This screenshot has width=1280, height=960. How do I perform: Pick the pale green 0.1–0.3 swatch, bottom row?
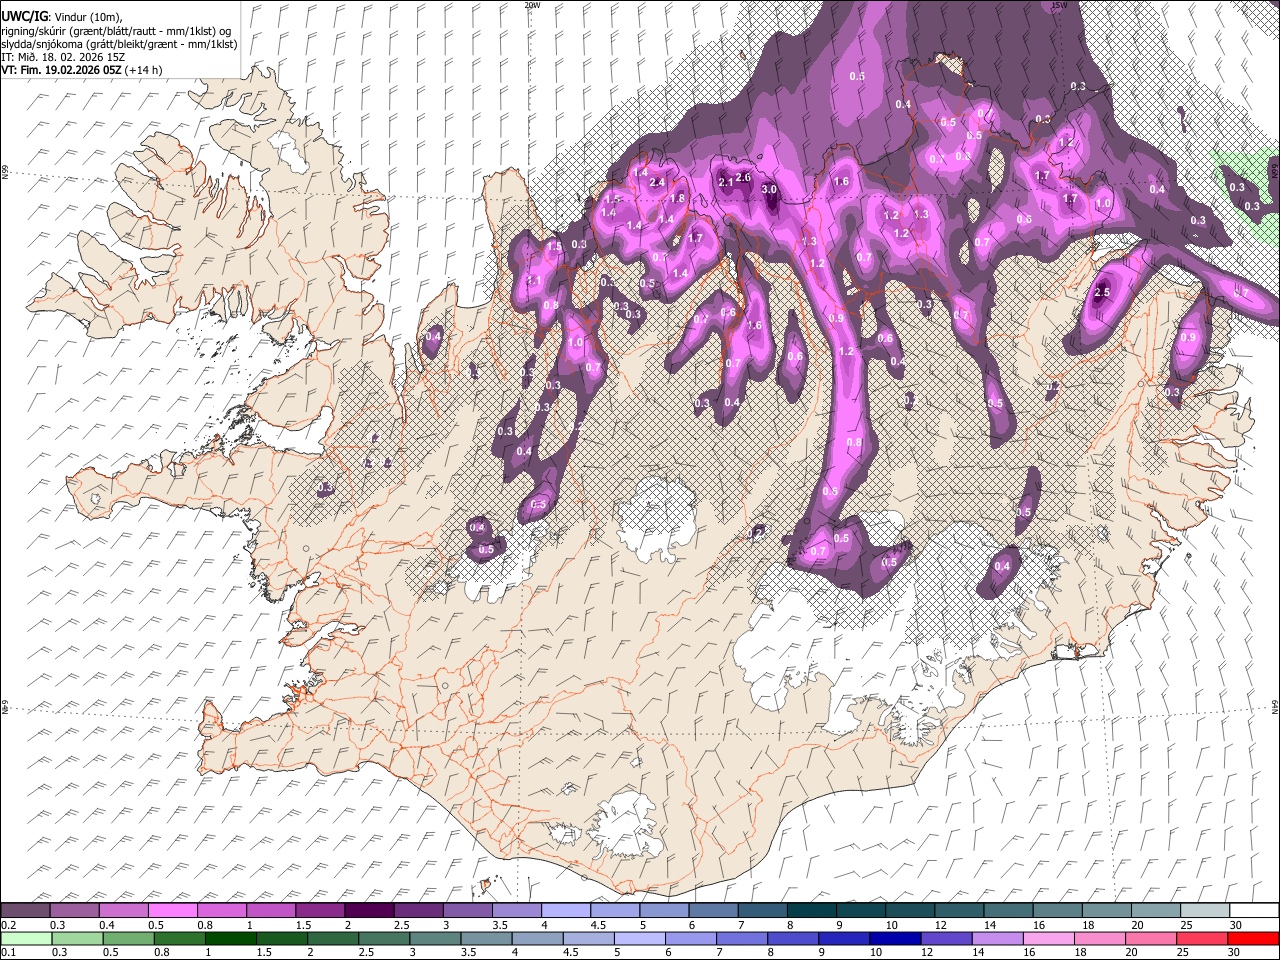tap(26, 938)
